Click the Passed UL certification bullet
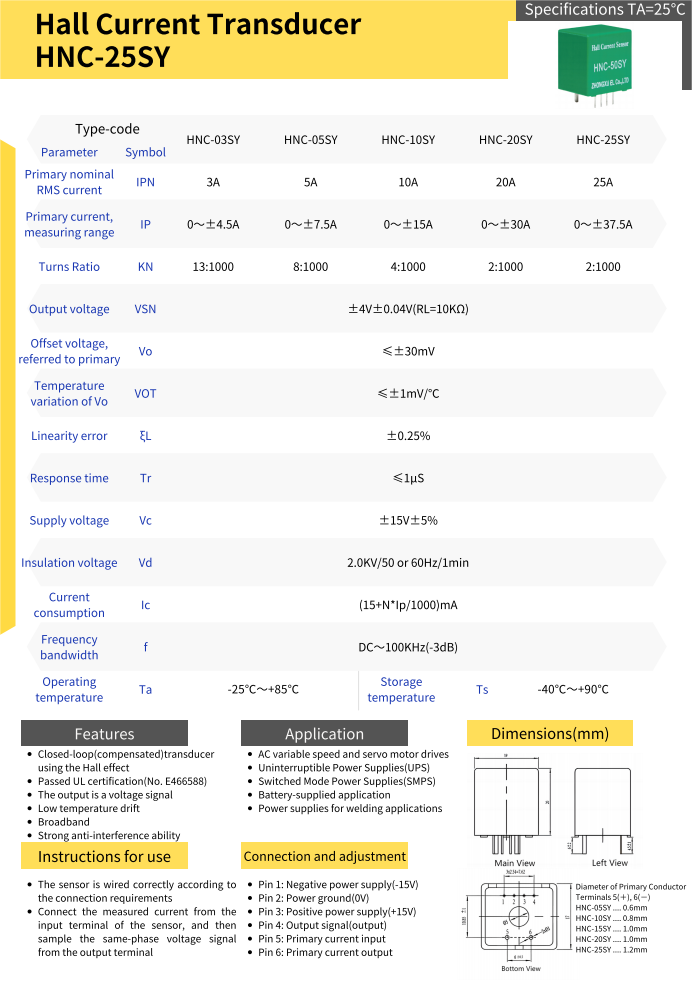692x982 pixels. (122, 781)
